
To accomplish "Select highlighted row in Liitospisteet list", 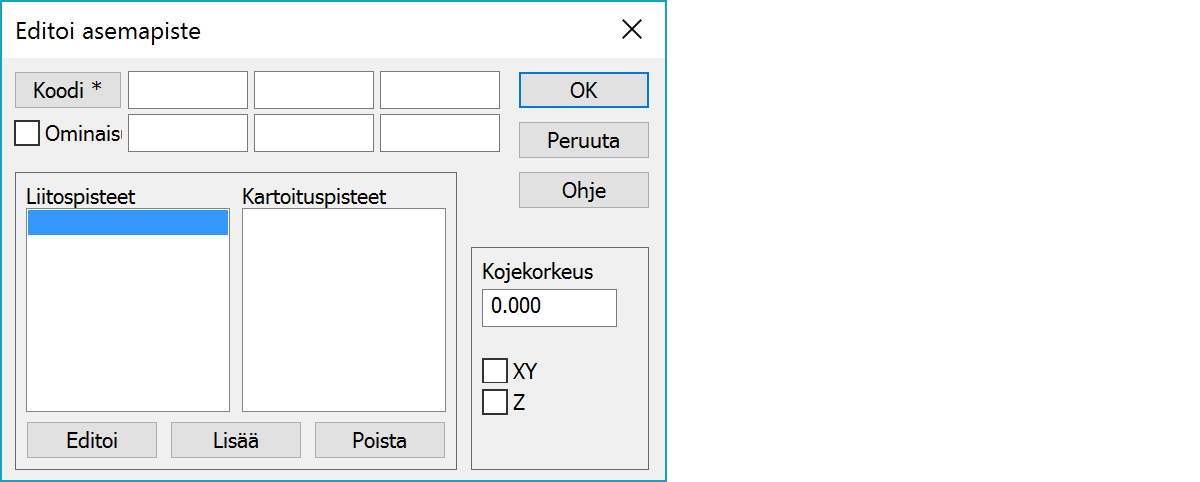I will pos(128,222).
